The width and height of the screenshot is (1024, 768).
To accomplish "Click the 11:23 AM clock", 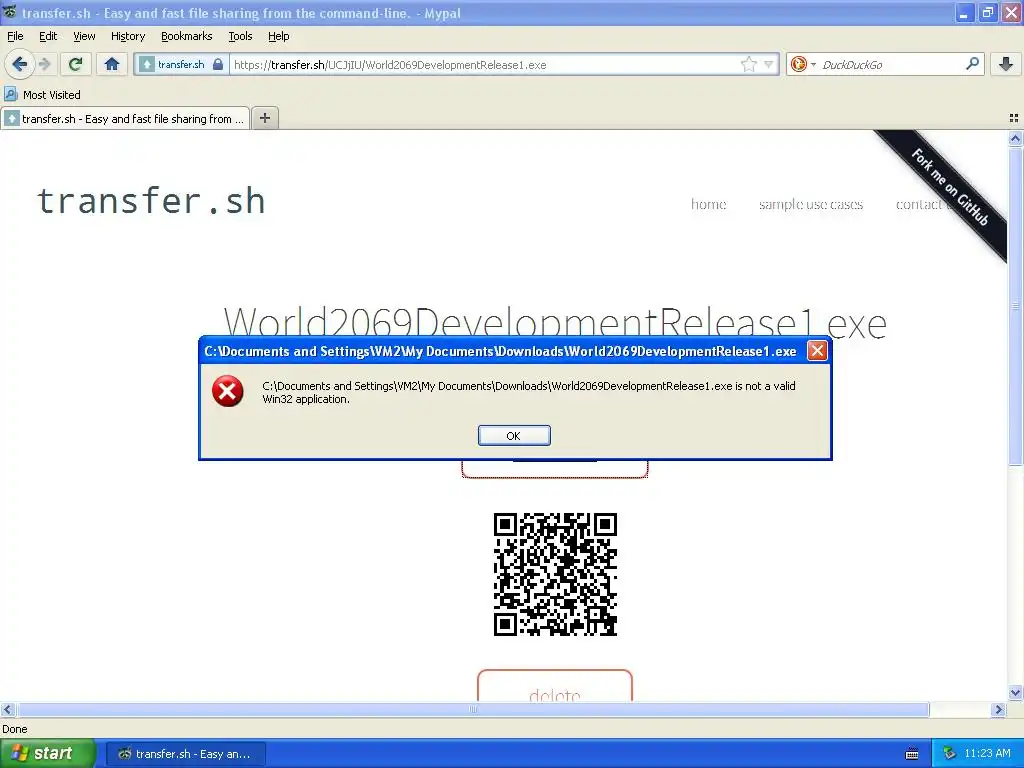I will click(987, 754).
